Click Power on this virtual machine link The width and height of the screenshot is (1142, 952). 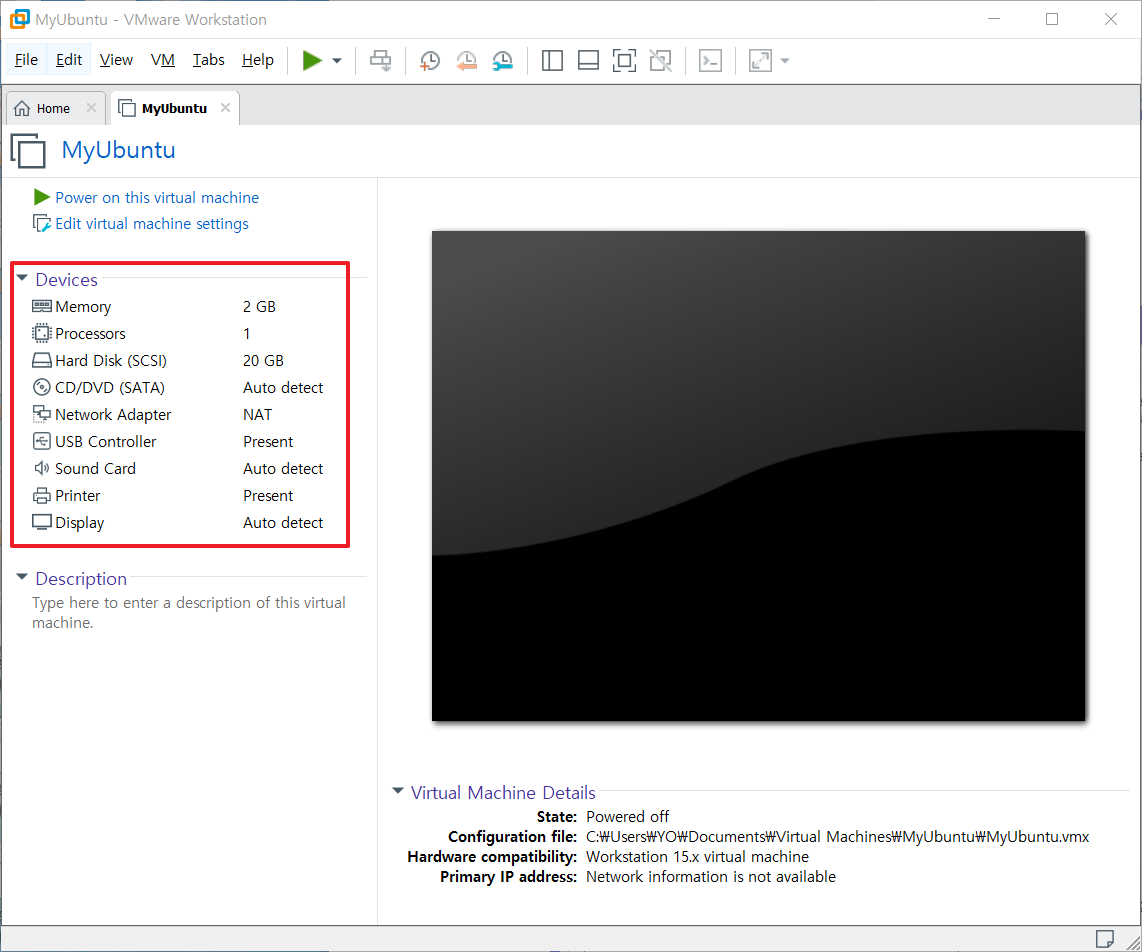pyautogui.click(x=157, y=197)
